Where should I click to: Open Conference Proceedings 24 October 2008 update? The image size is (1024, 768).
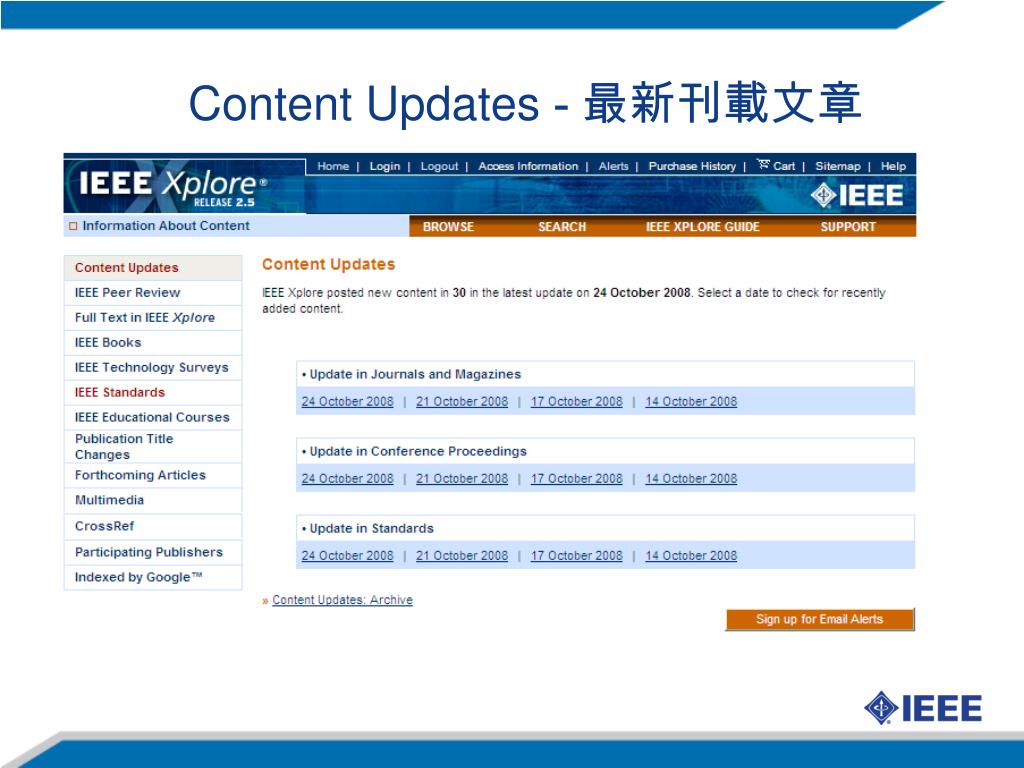[347, 479]
